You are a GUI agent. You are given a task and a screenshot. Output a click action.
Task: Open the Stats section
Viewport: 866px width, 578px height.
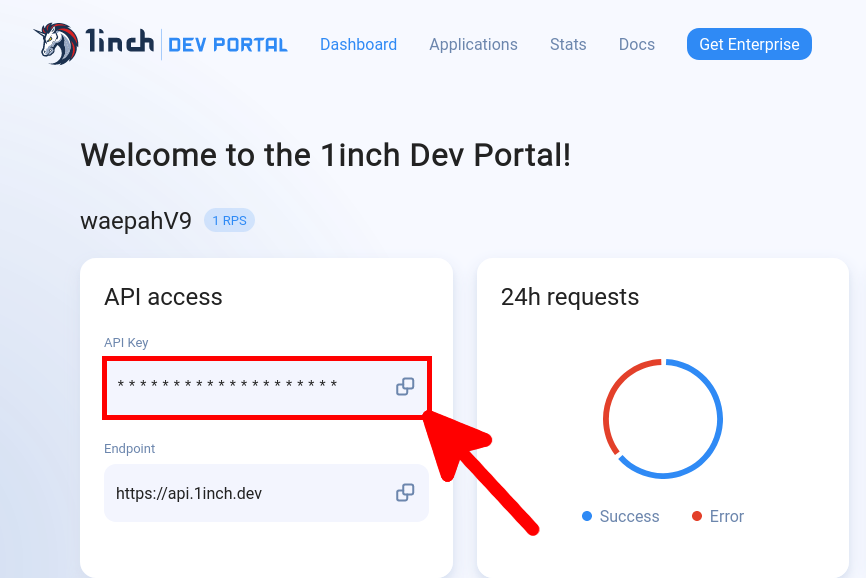567,45
